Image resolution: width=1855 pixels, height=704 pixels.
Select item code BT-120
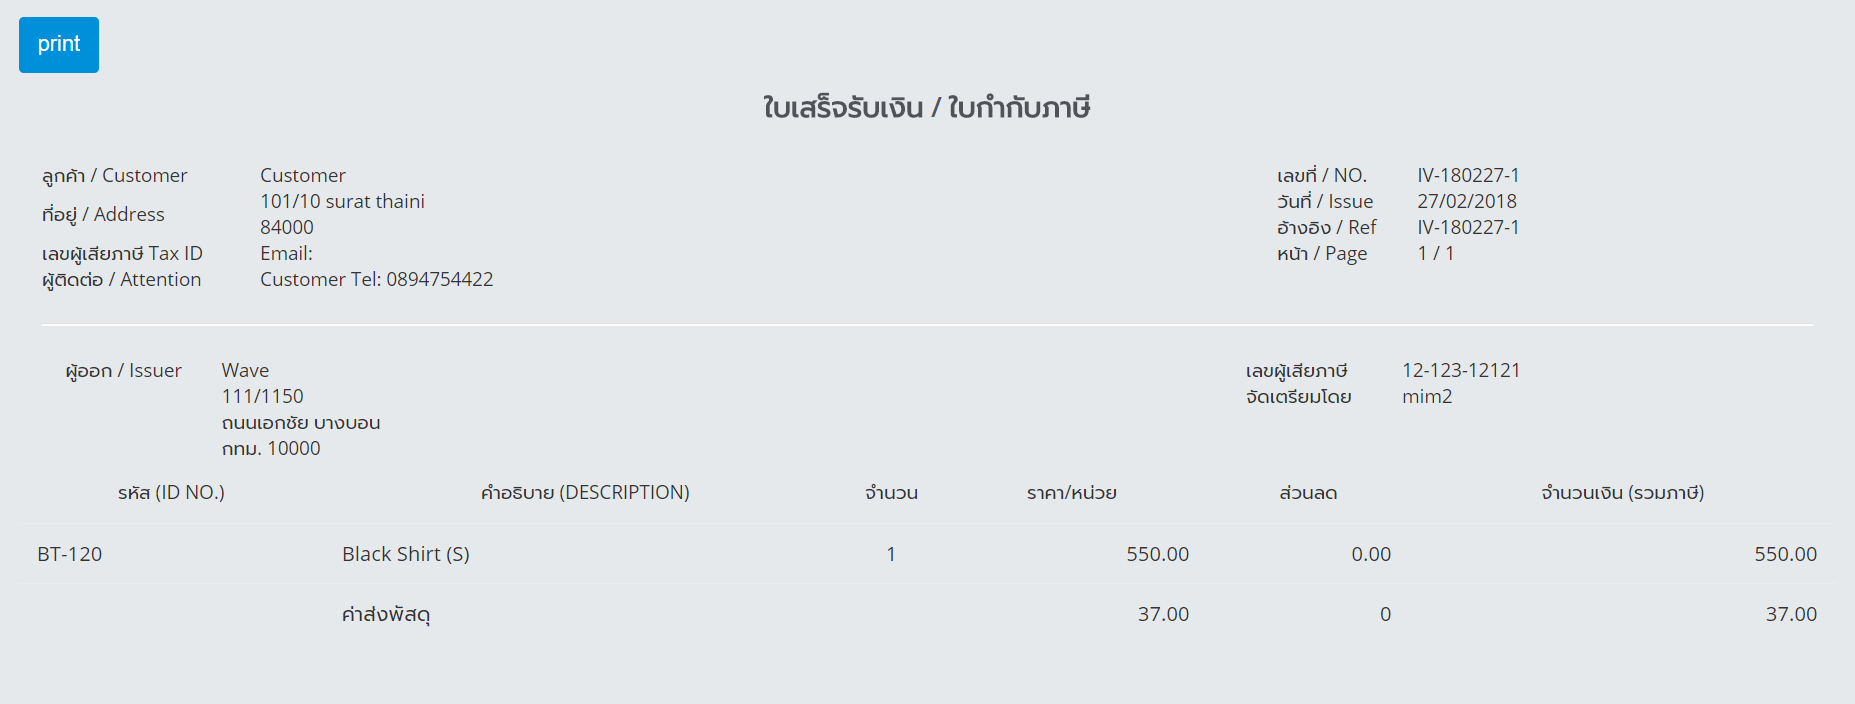(70, 554)
